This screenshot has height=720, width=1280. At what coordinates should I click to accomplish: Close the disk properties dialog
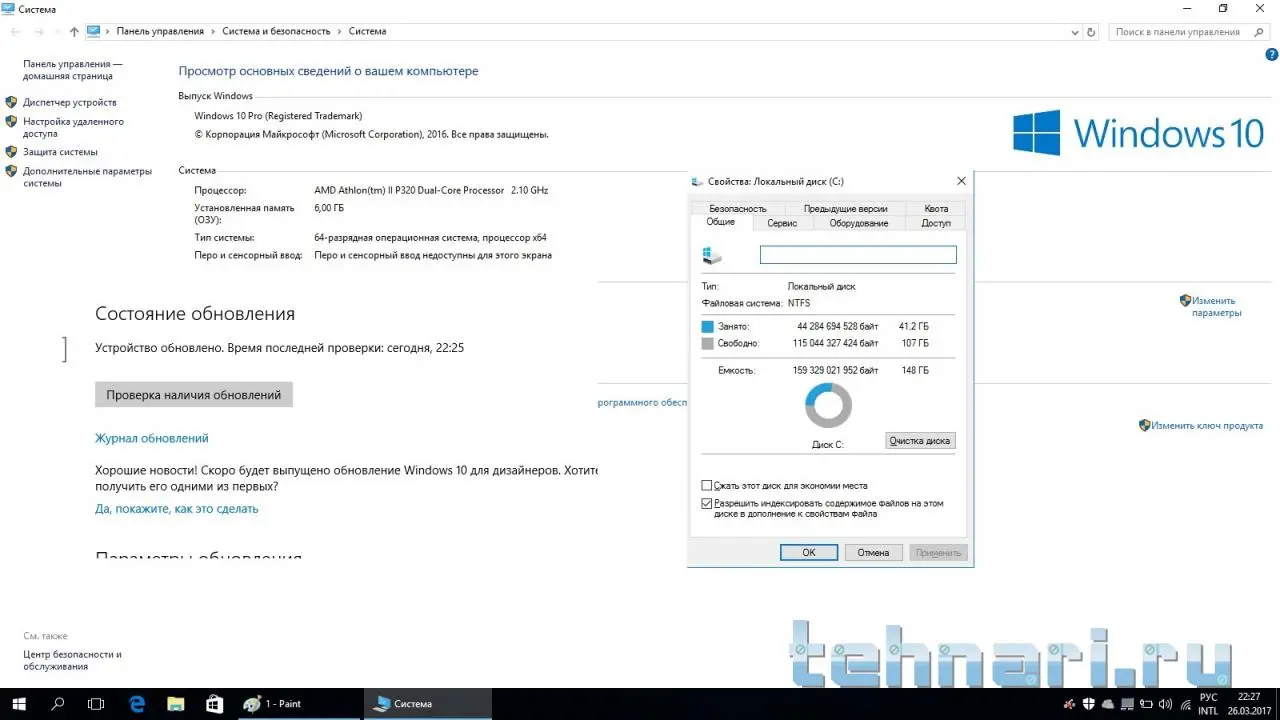[961, 181]
